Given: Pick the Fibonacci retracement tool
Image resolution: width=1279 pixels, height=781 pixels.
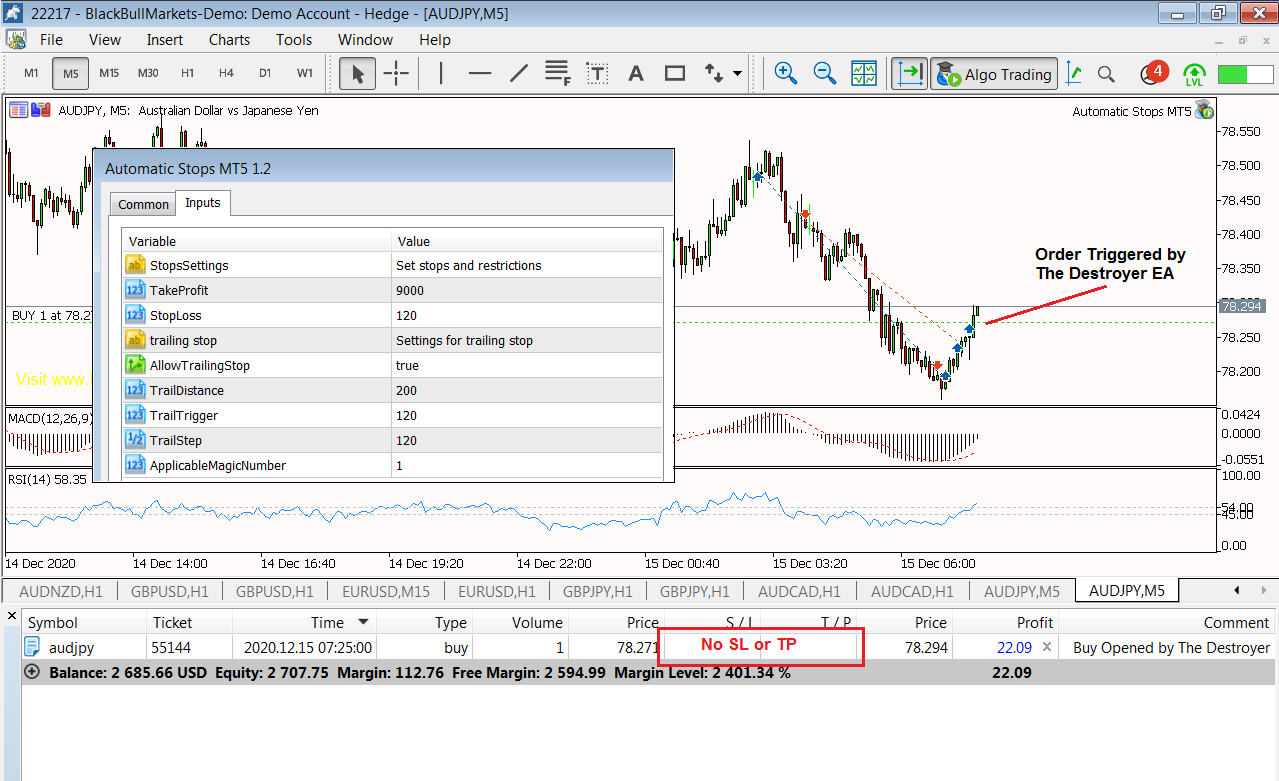Looking at the screenshot, I should 557,73.
